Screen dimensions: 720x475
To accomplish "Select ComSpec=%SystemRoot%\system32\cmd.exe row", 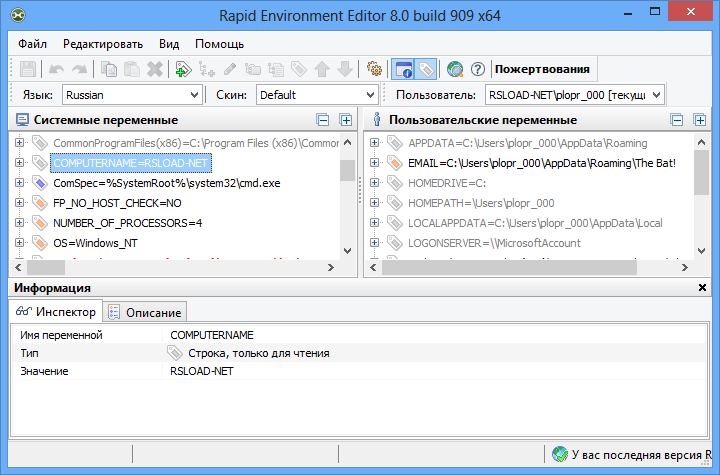I will [167, 183].
